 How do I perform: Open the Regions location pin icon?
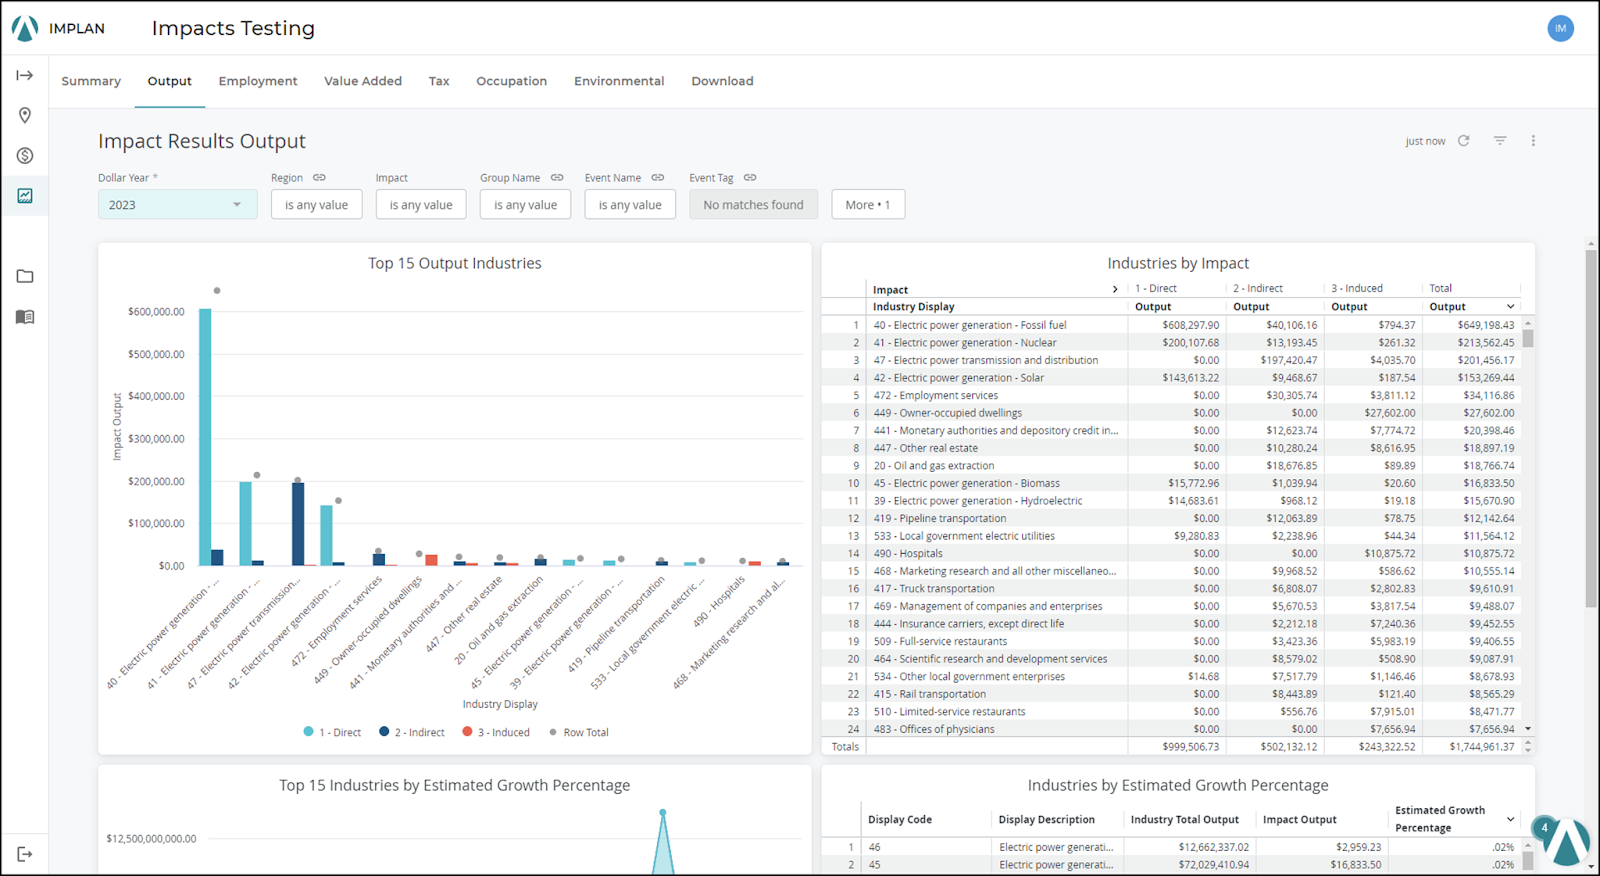[25, 115]
